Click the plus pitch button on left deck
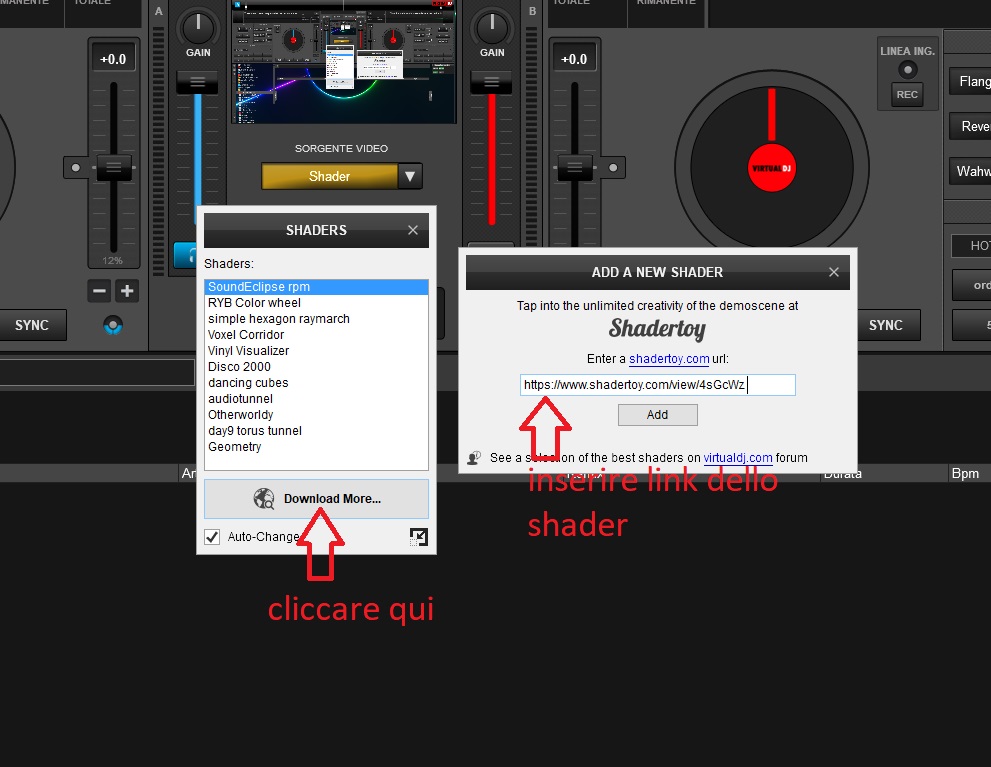The image size is (991, 767). click(127, 291)
